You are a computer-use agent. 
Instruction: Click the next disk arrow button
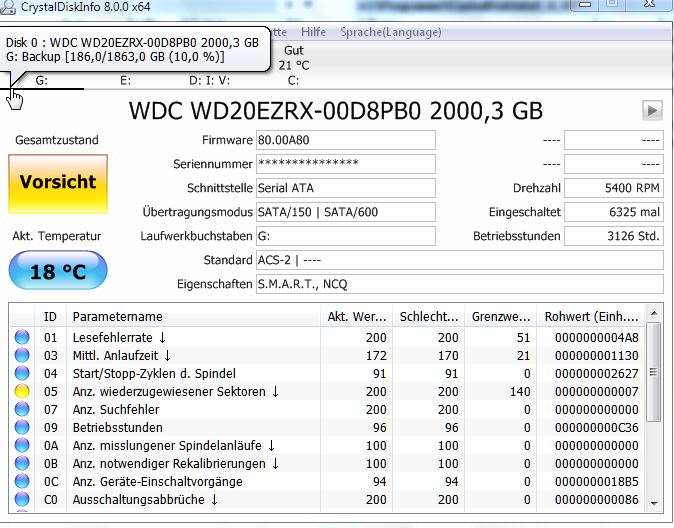tap(652, 111)
